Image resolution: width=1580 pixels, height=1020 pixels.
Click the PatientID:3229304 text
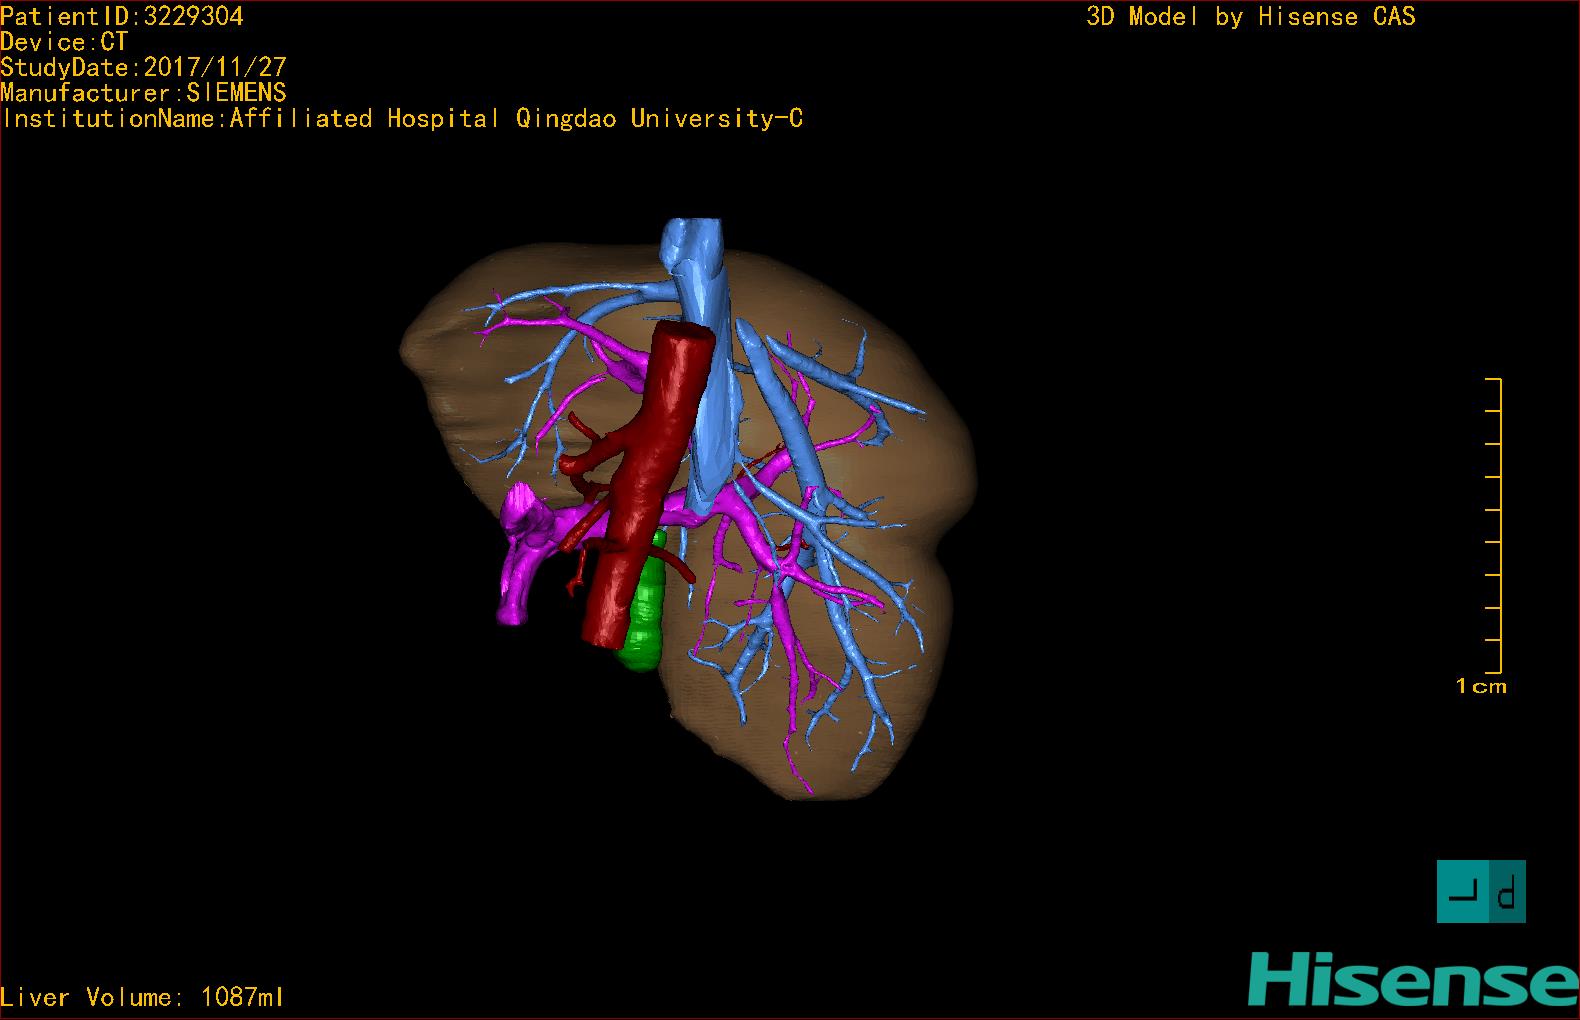(x=122, y=16)
